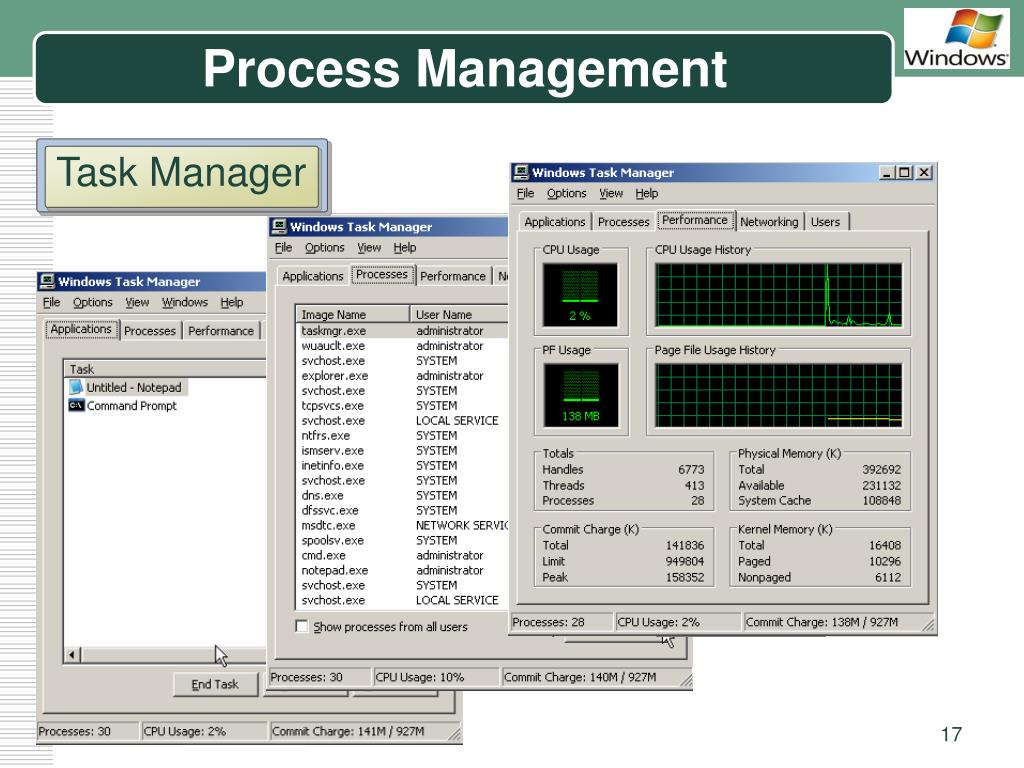Open File menu in Processes window
Image resolution: width=1024 pixels, height=768 pixels.
(x=283, y=248)
